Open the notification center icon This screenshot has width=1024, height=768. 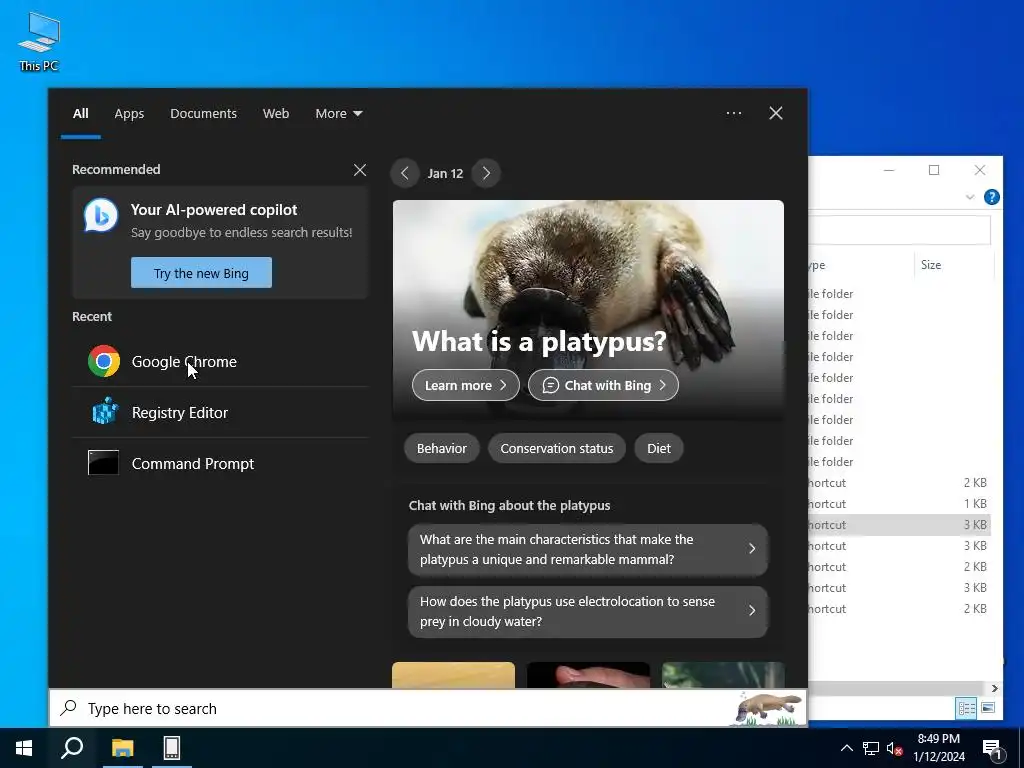pos(992,749)
